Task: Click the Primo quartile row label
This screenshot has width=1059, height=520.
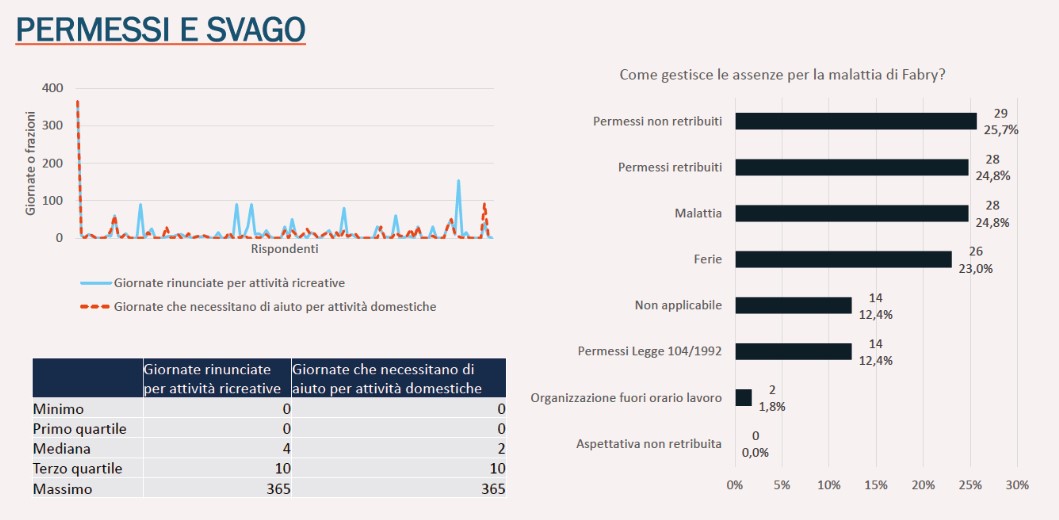Action: (79, 428)
